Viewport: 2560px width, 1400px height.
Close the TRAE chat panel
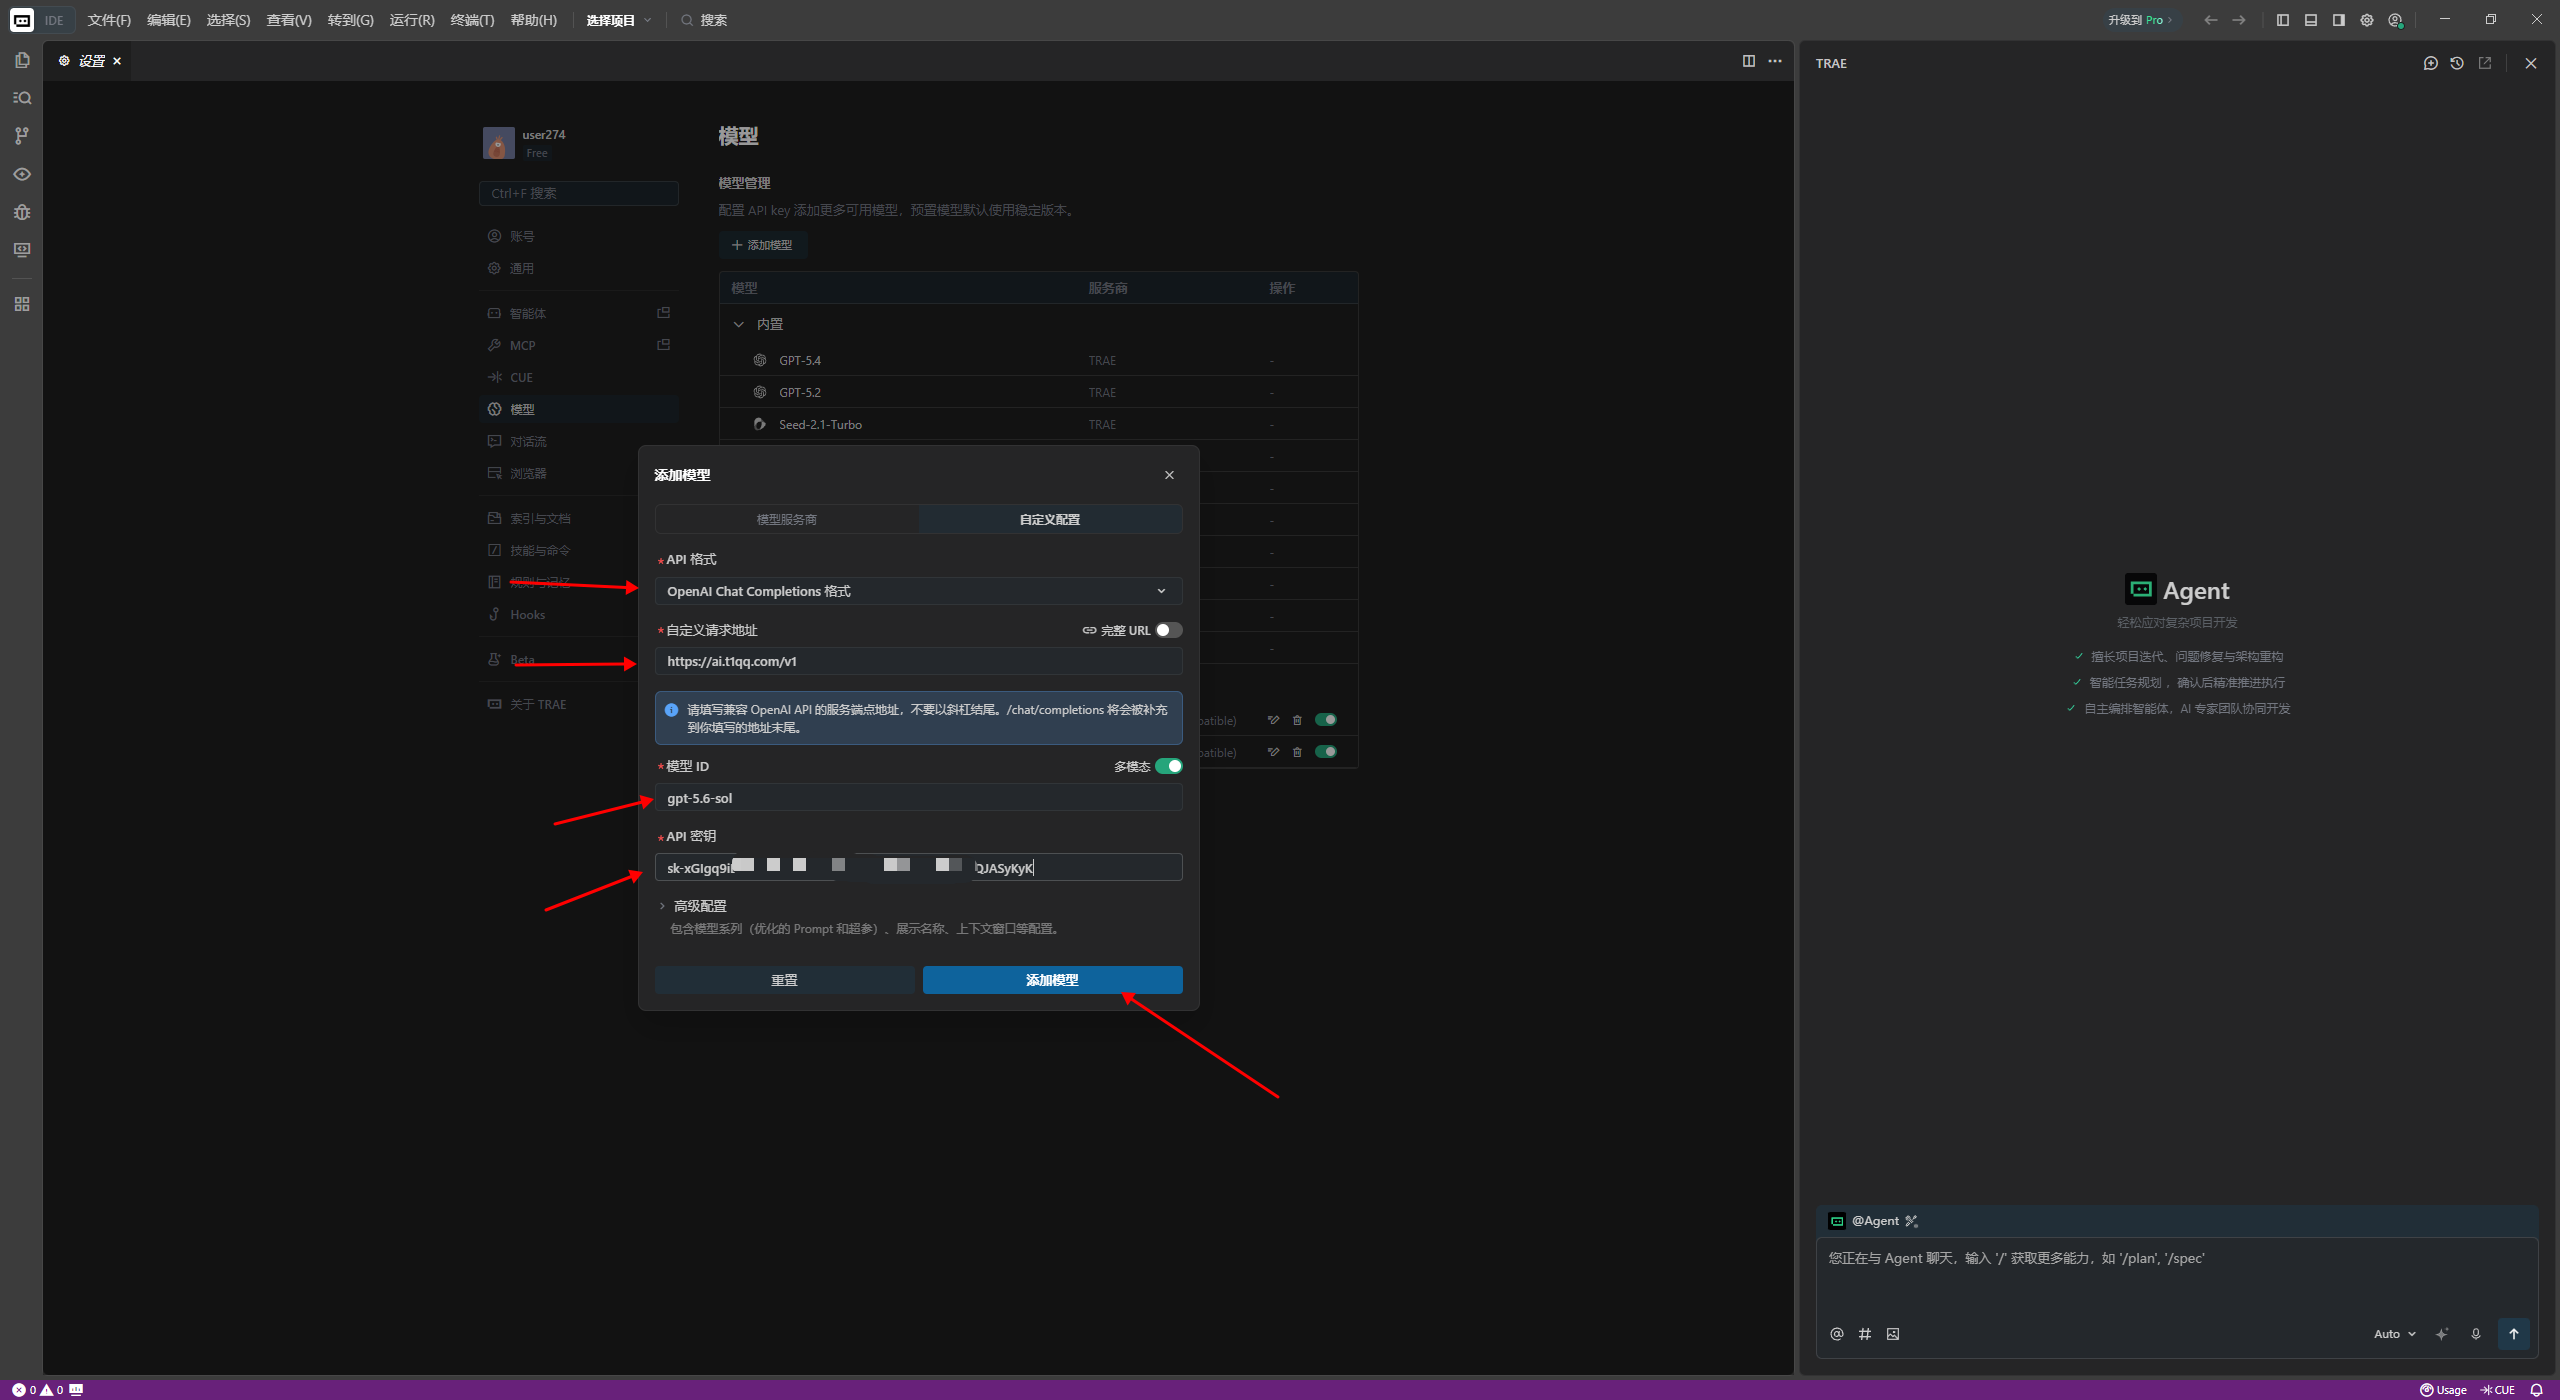(2531, 63)
